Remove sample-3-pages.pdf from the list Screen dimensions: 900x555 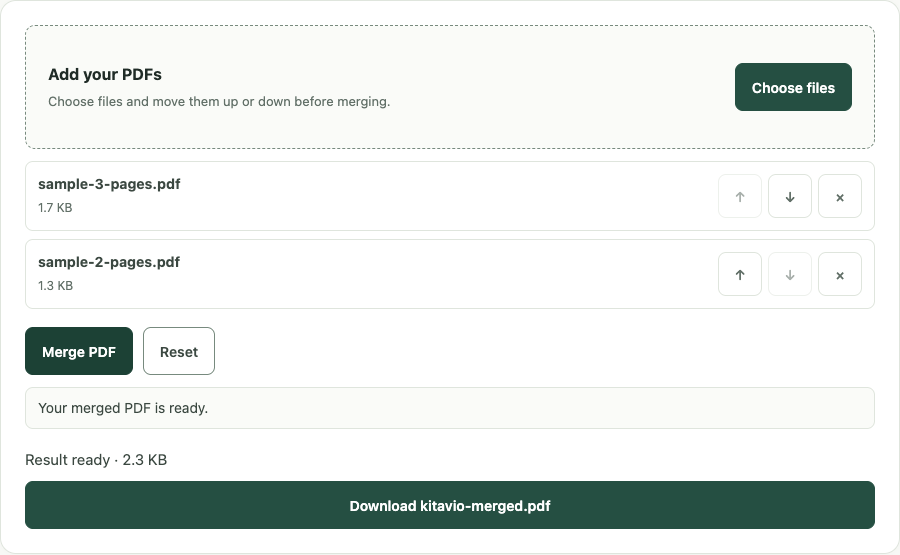coord(840,196)
